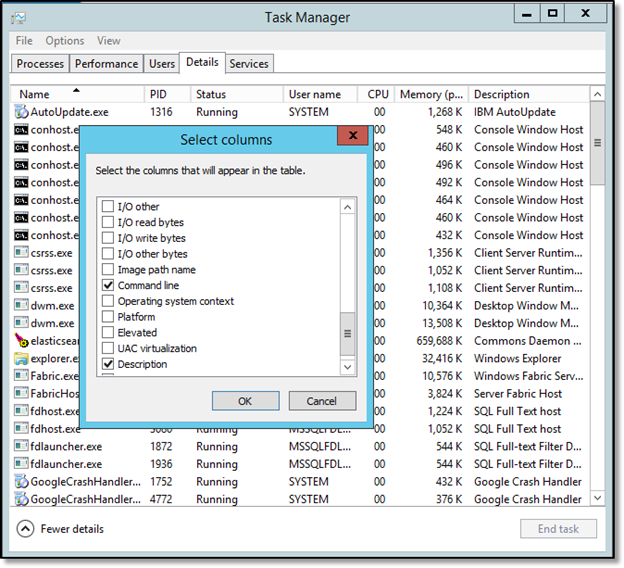
Task: Confirm column selection with OK
Action: (x=246, y=401)
